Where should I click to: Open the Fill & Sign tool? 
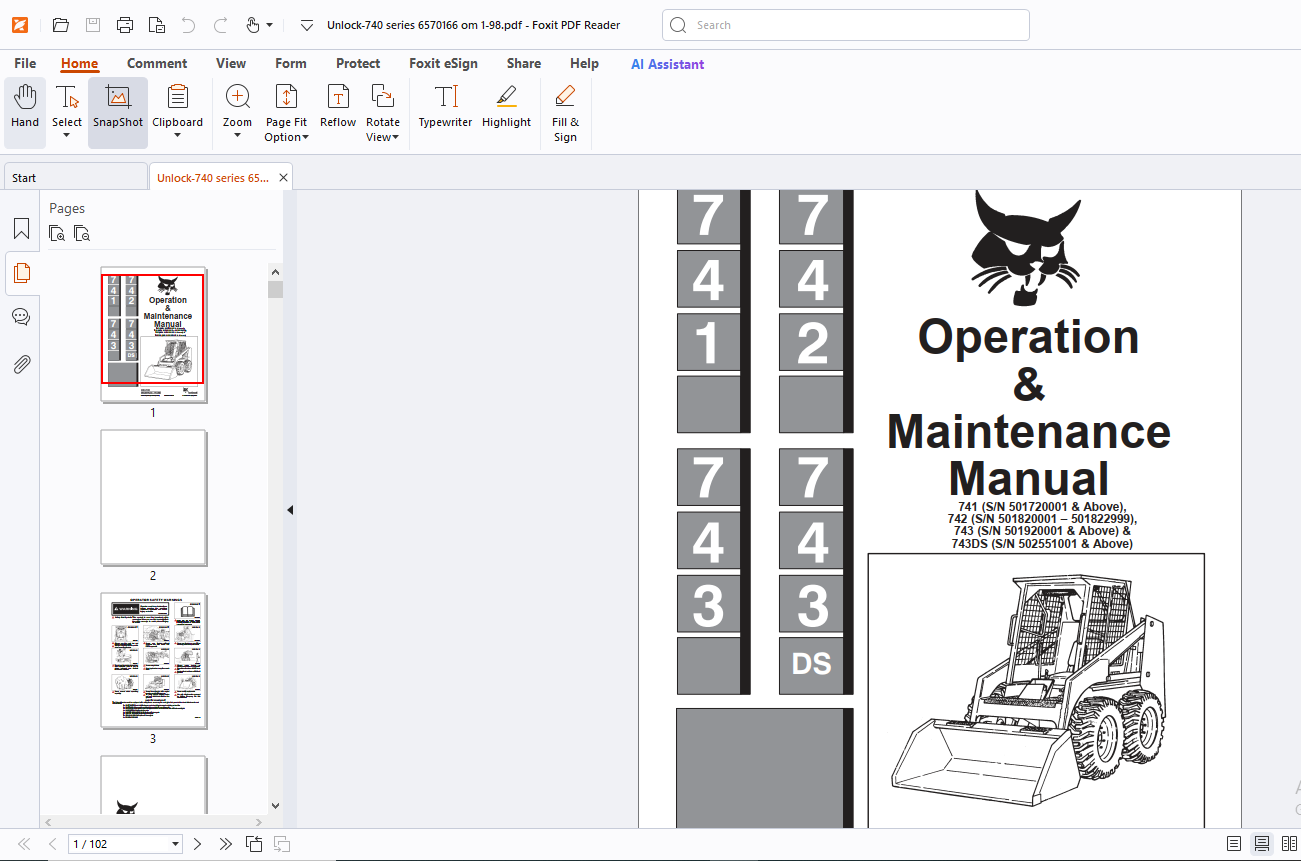pyautogui.click(x=565, y=113)
